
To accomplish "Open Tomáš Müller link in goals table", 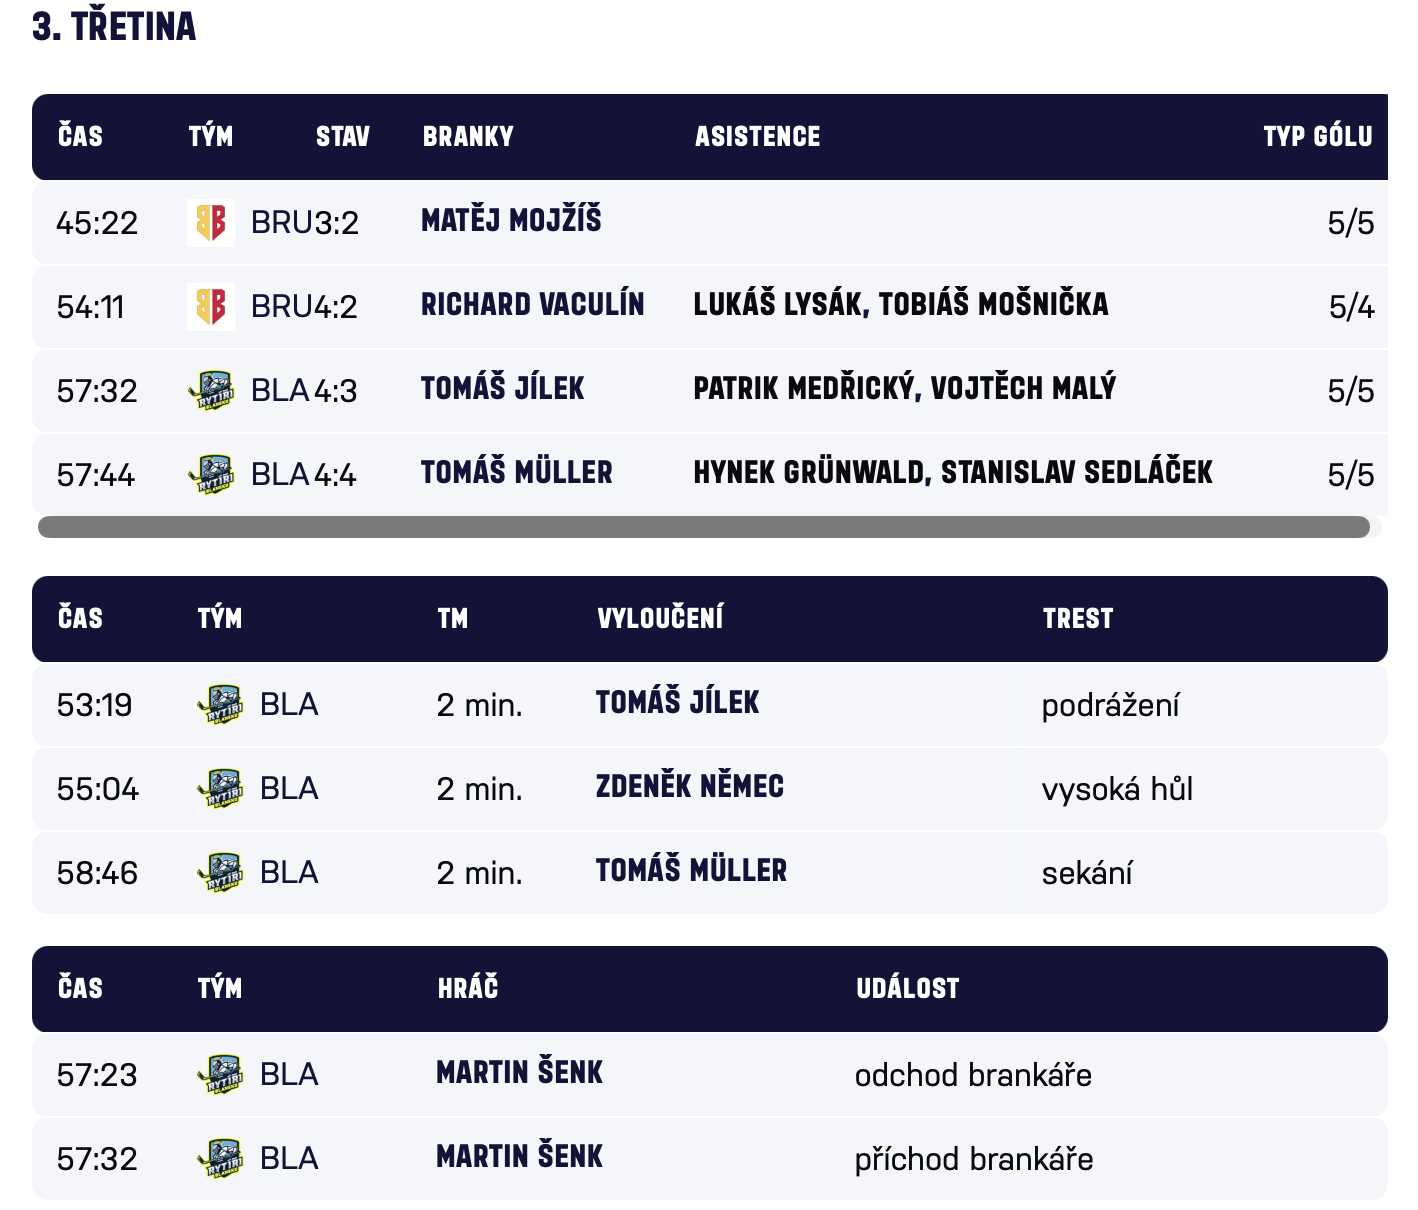I will click(x=516, y=472).
